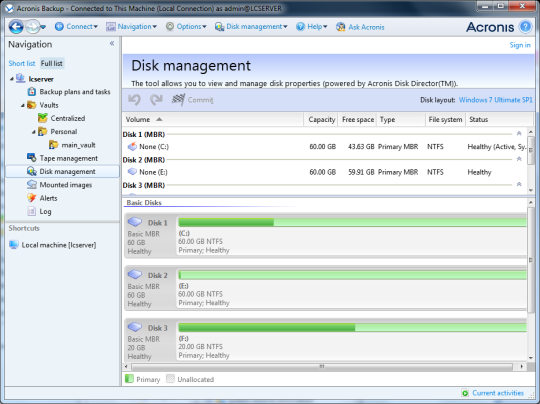This screenshot has height=404, width=540.
Task: Click the (C:) volume usage bar
Action: click(x=352, y=222)
